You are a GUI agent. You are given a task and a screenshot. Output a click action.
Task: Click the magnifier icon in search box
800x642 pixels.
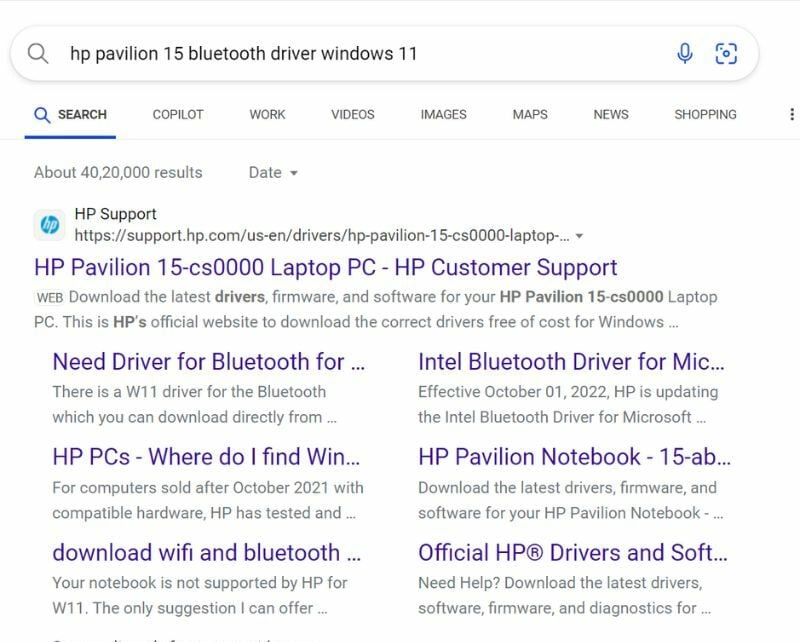pyautogui.click(x=38, y=53)
